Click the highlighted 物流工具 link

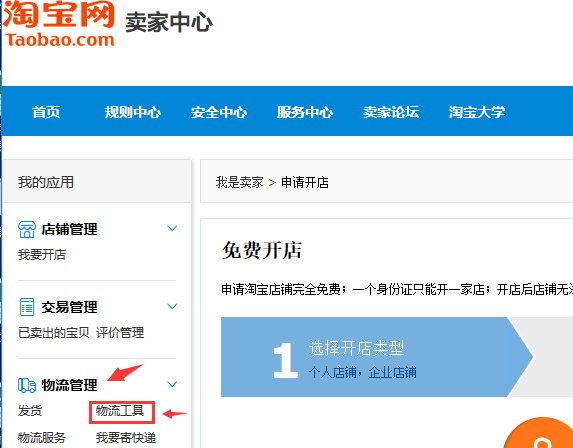click(x=120, y=411)
